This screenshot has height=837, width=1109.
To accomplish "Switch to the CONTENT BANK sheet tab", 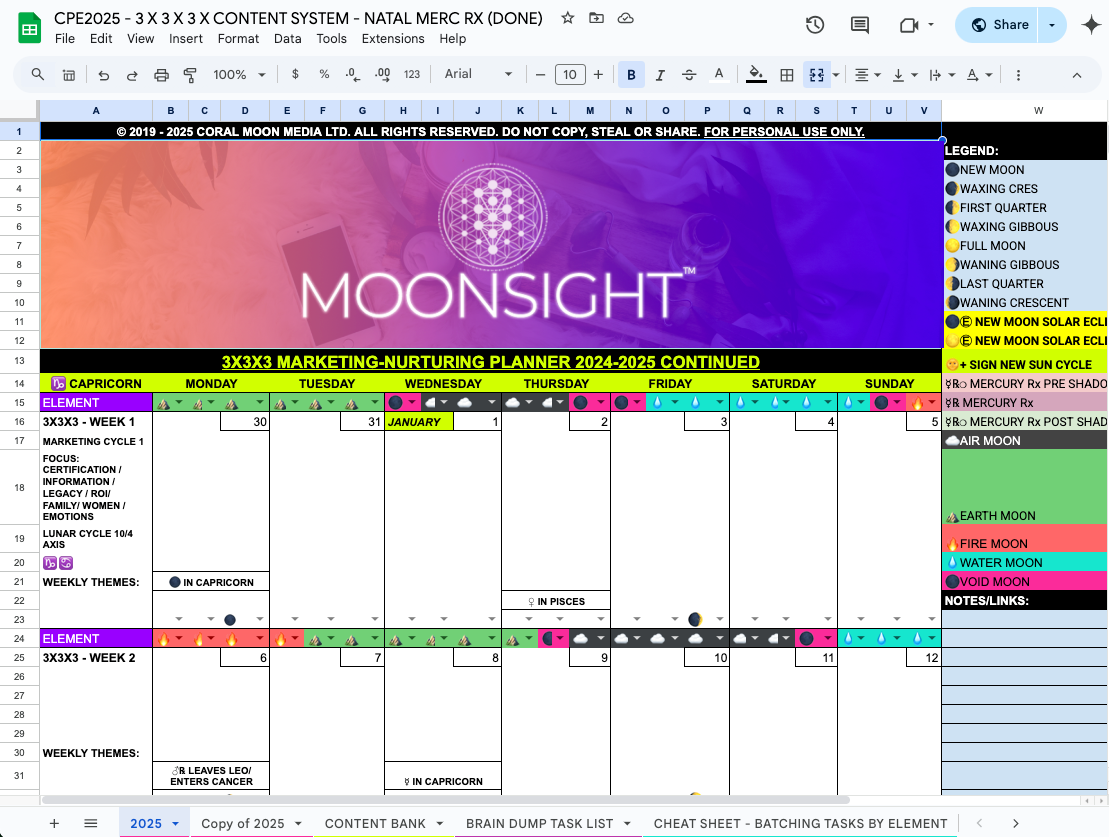I will click(x=375, y=824).
